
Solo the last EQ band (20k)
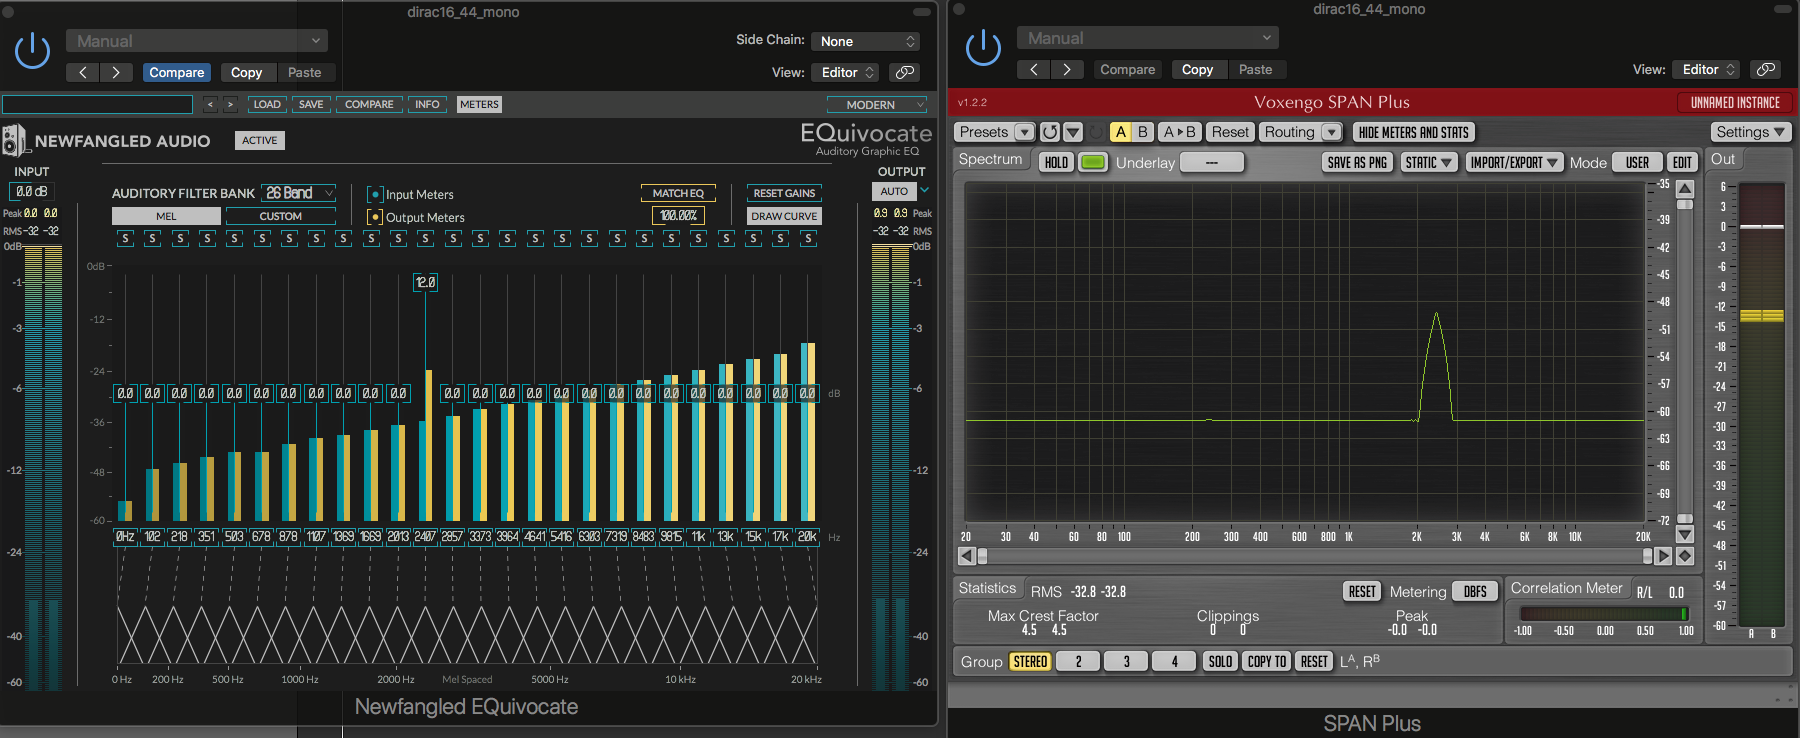(x=808, y=238)
